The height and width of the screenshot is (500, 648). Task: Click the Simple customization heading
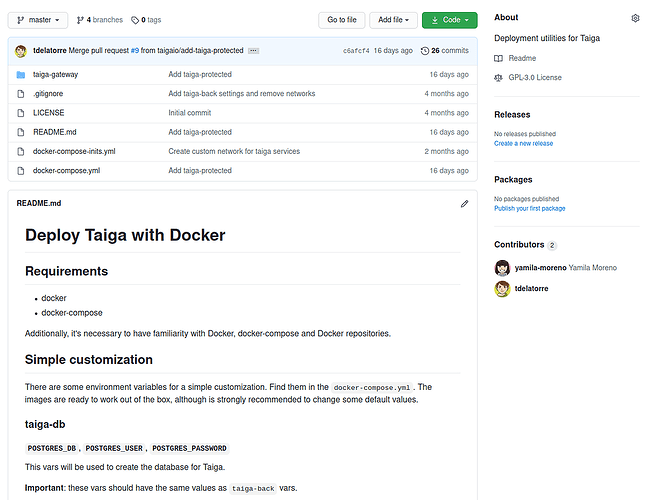pos(89,360)
